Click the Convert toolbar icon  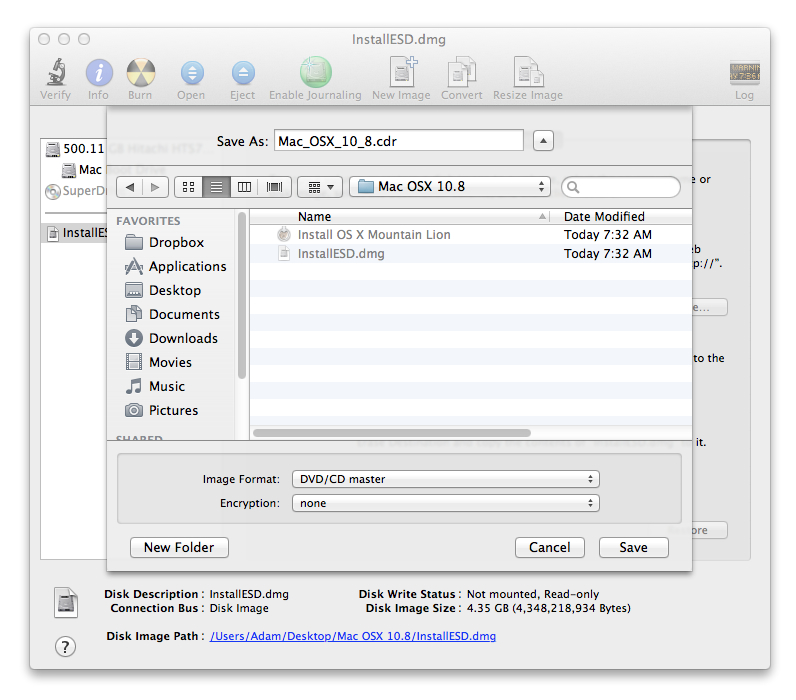(x=461, y=72)
